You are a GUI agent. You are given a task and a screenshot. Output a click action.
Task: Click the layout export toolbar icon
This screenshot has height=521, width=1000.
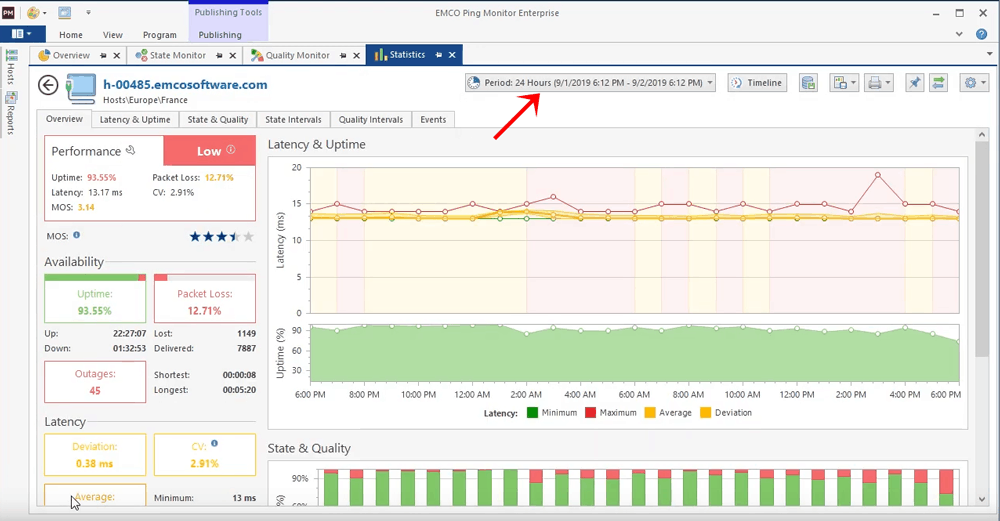(x=840, y=83)
